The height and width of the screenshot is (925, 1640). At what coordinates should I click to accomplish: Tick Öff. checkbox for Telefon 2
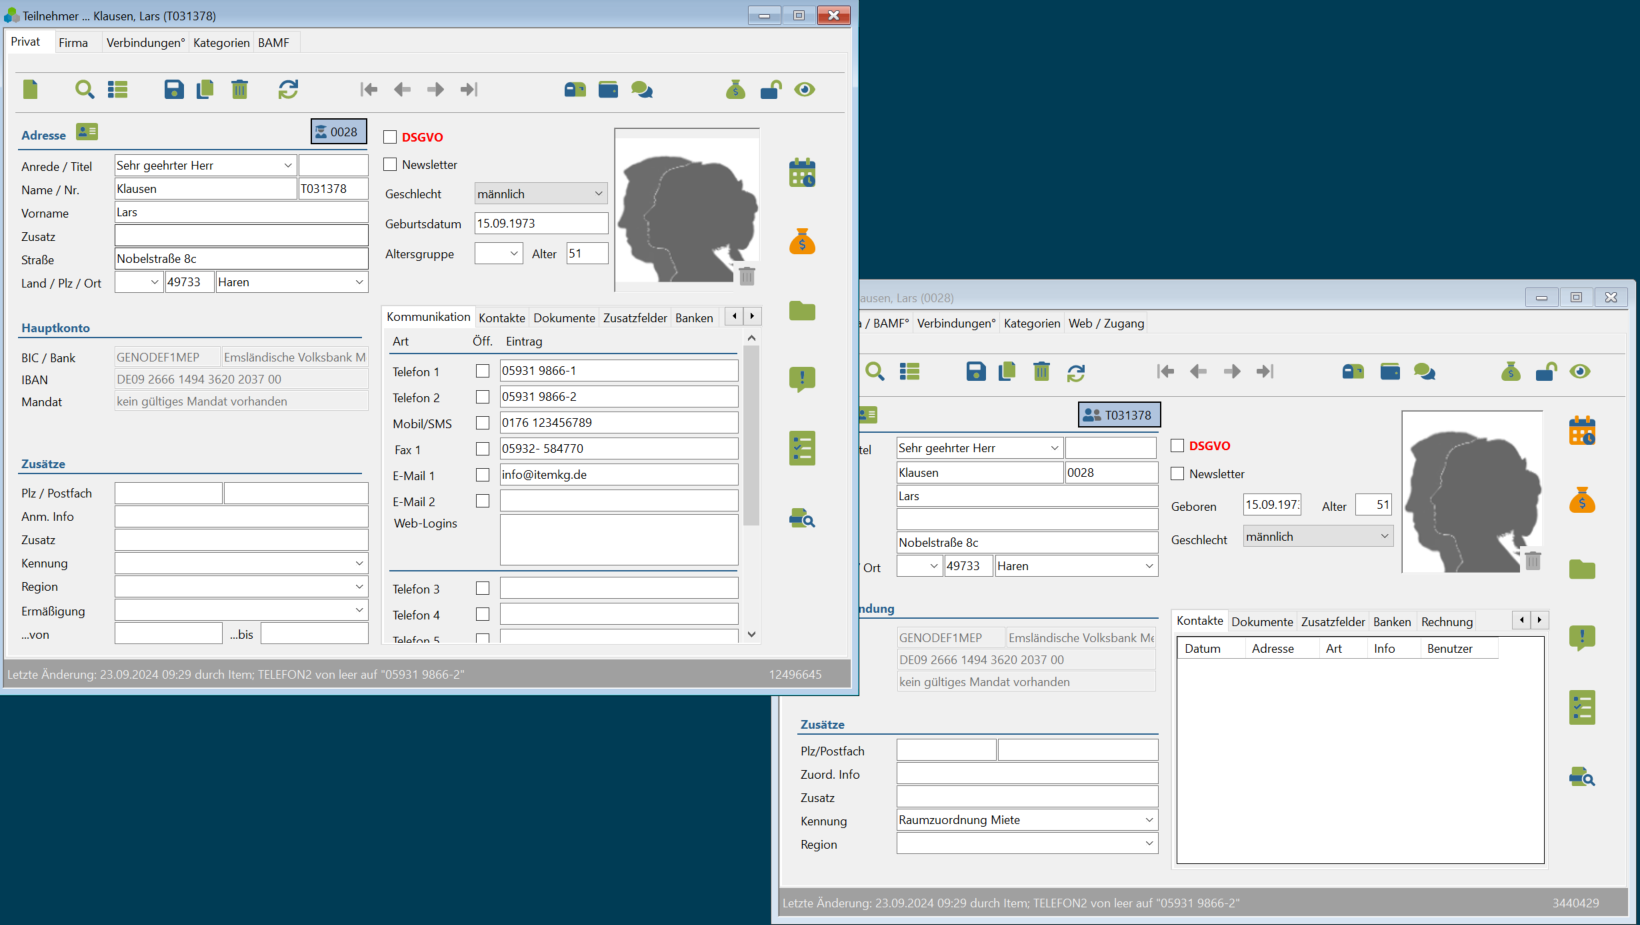point(482,397)
